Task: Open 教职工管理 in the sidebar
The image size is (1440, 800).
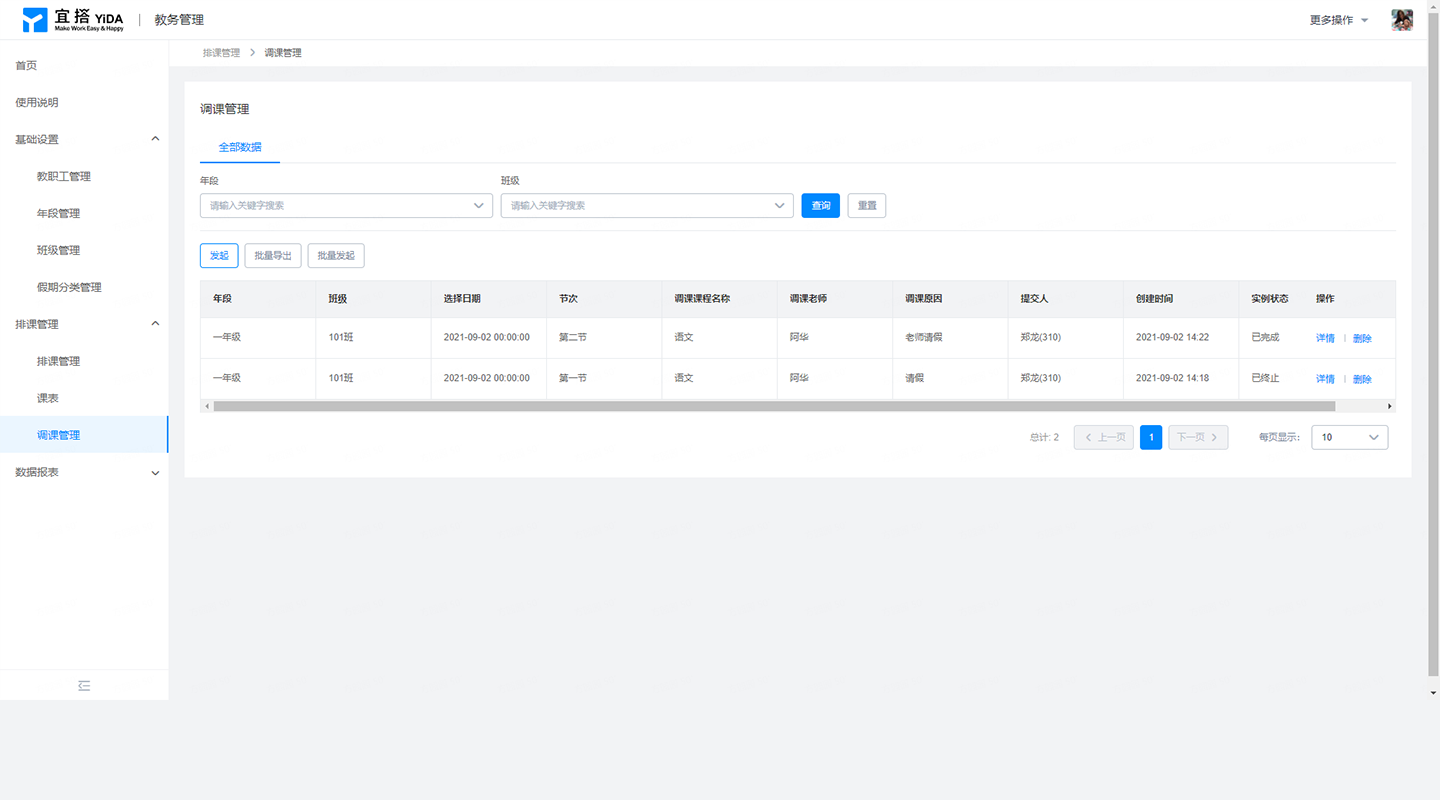Action: pos(64,176)
